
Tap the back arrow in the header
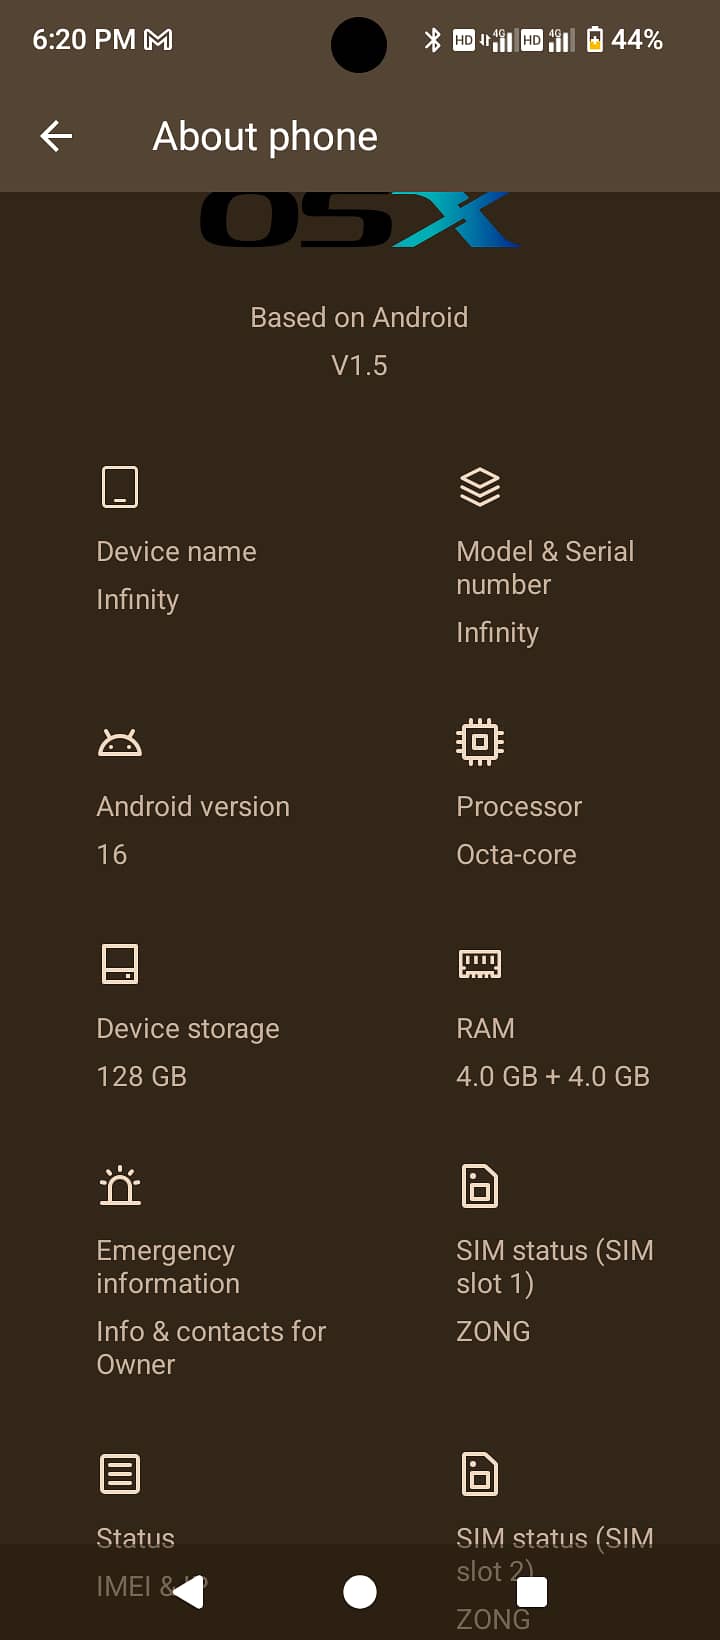56,136
